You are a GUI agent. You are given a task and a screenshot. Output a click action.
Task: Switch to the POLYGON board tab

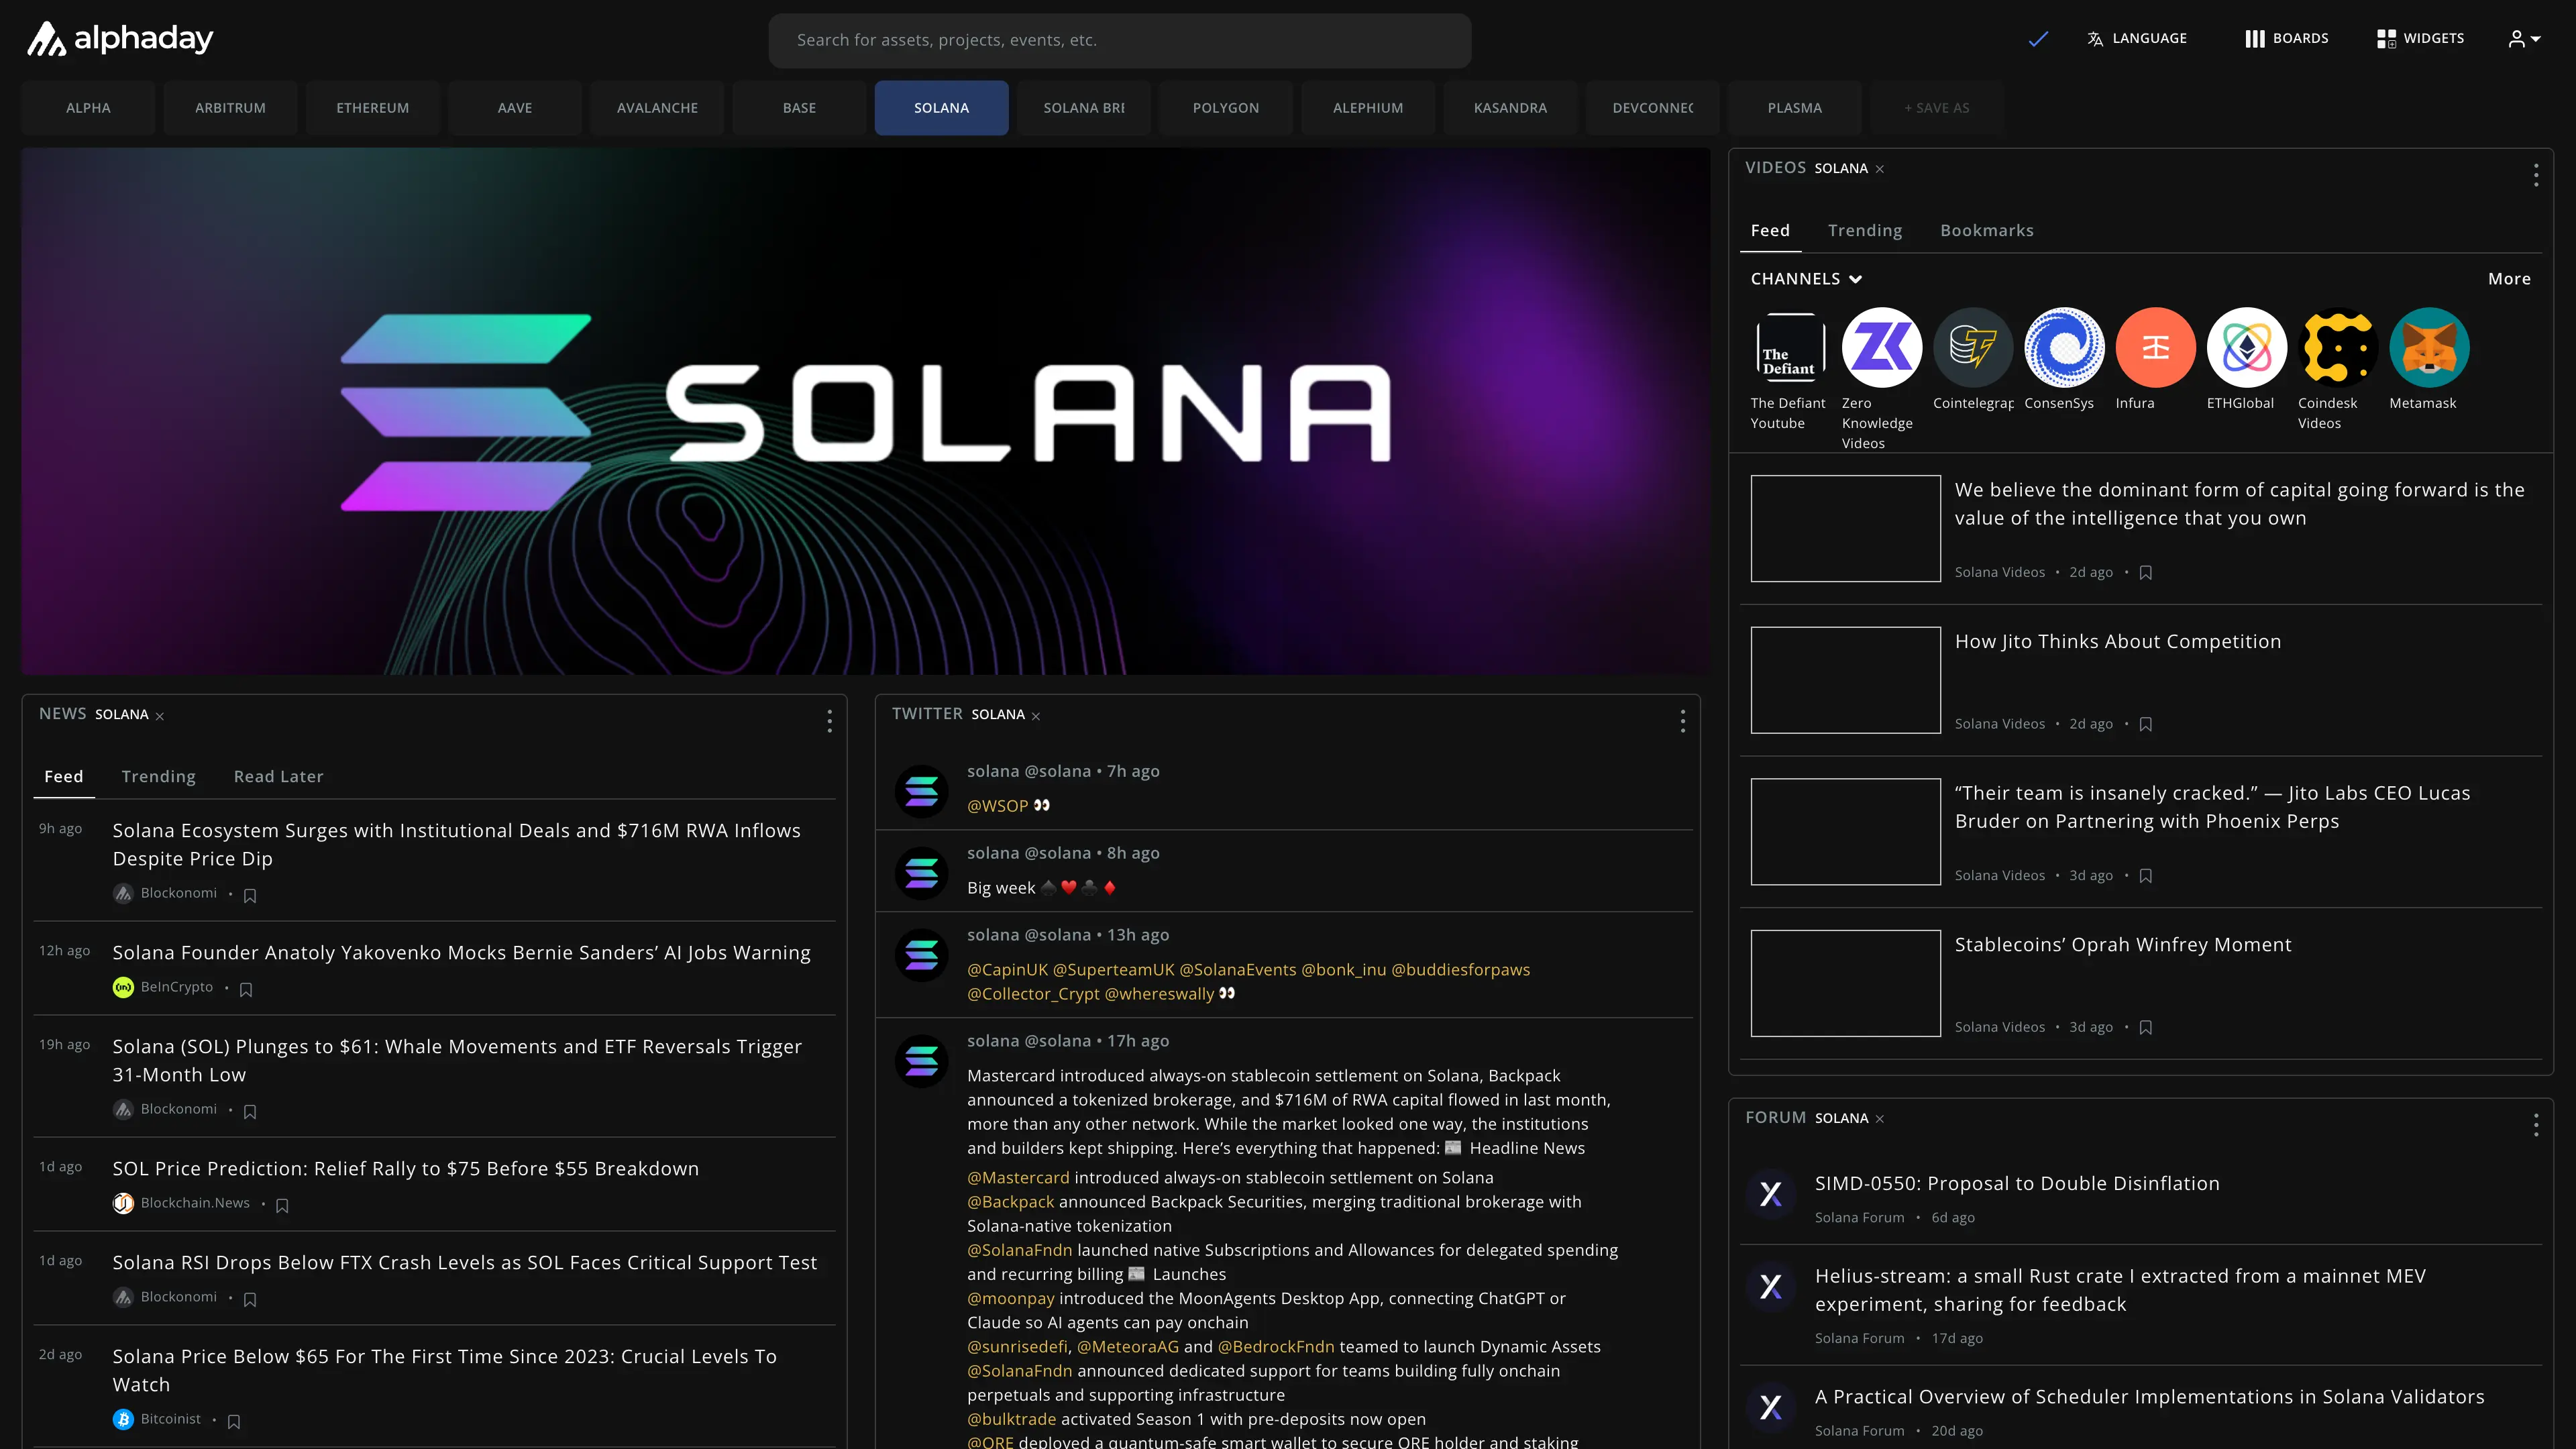[x=1226, y=108]
